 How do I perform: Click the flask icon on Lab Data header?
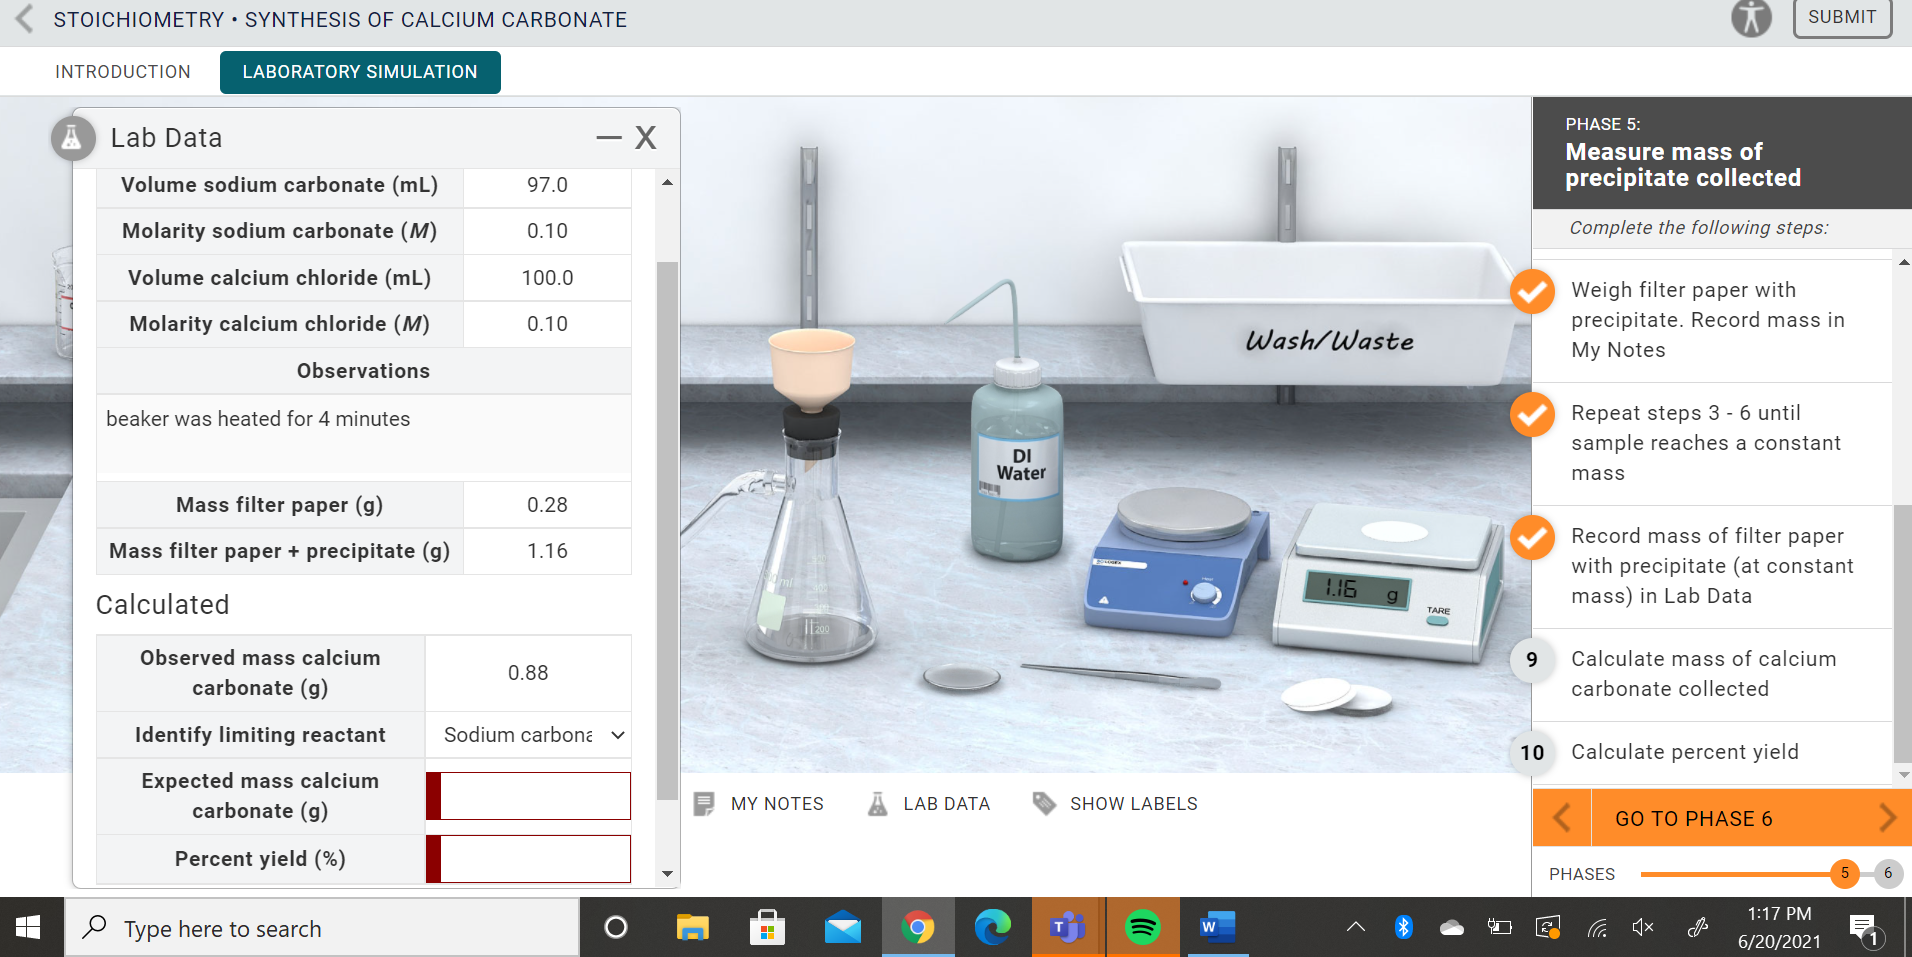coord(72,138)
